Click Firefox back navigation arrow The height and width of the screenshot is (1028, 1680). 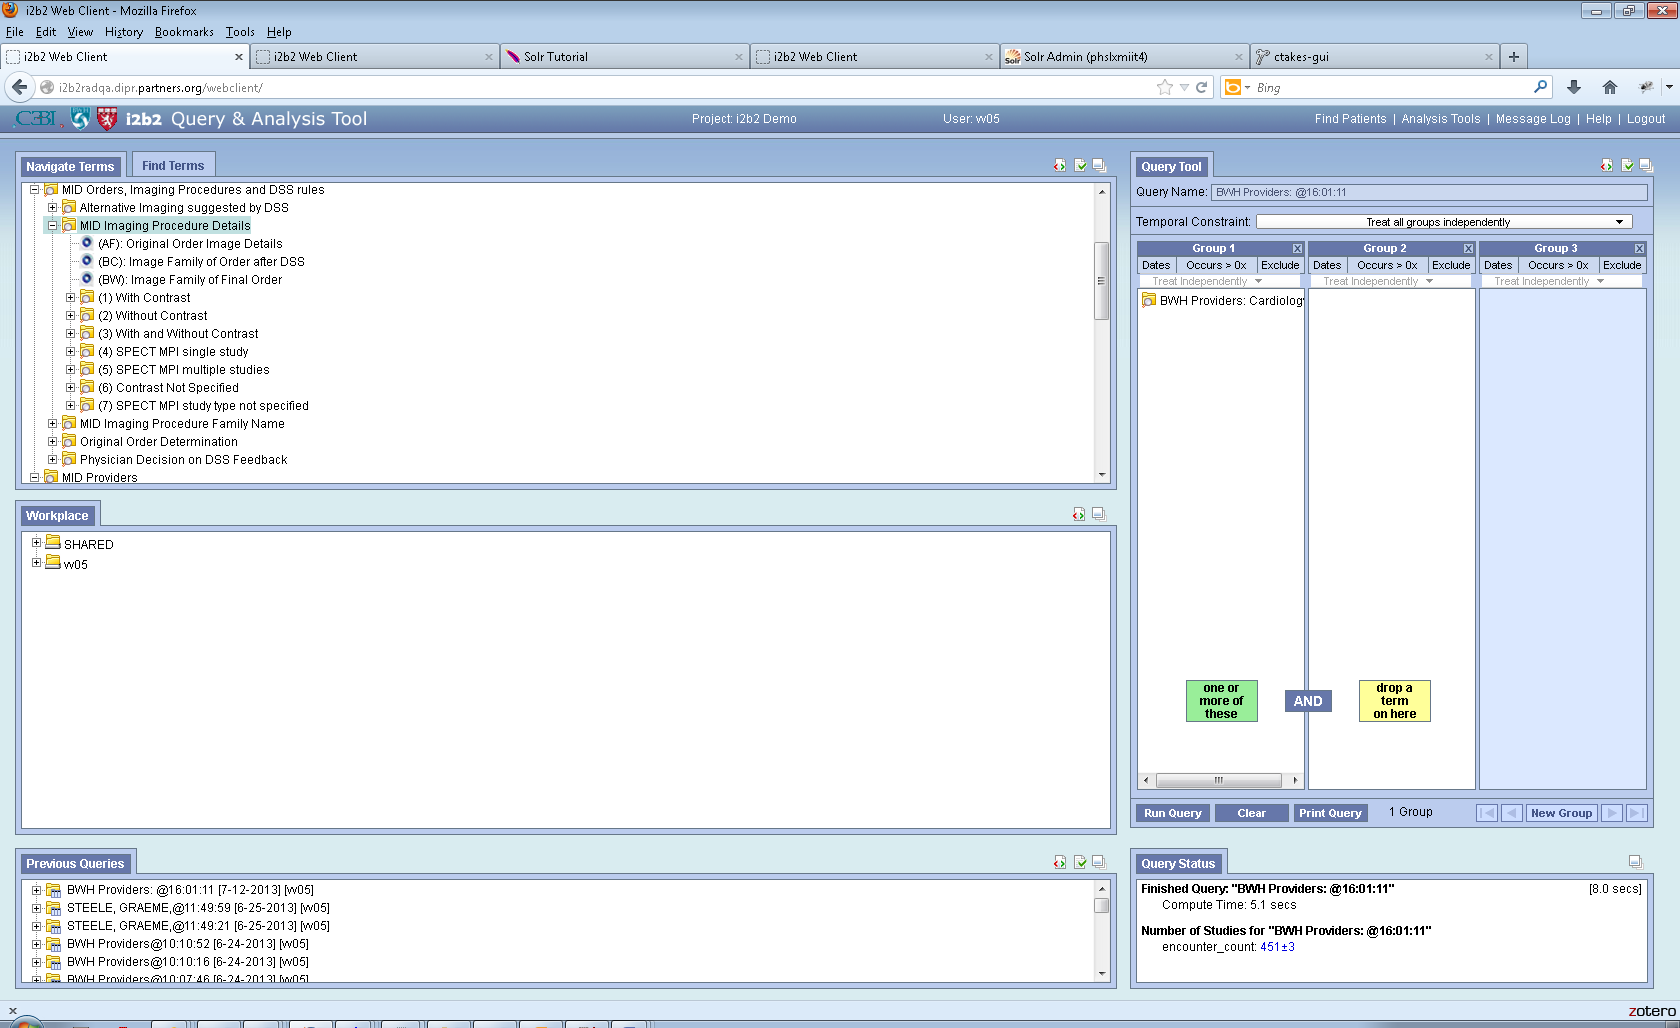[19, 88]
